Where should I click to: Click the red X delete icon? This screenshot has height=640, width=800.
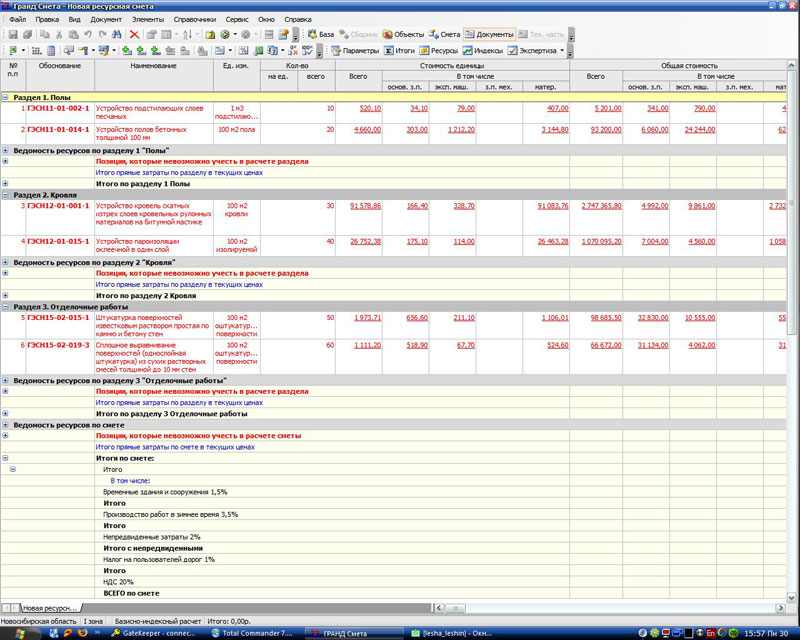coord(134,34)
